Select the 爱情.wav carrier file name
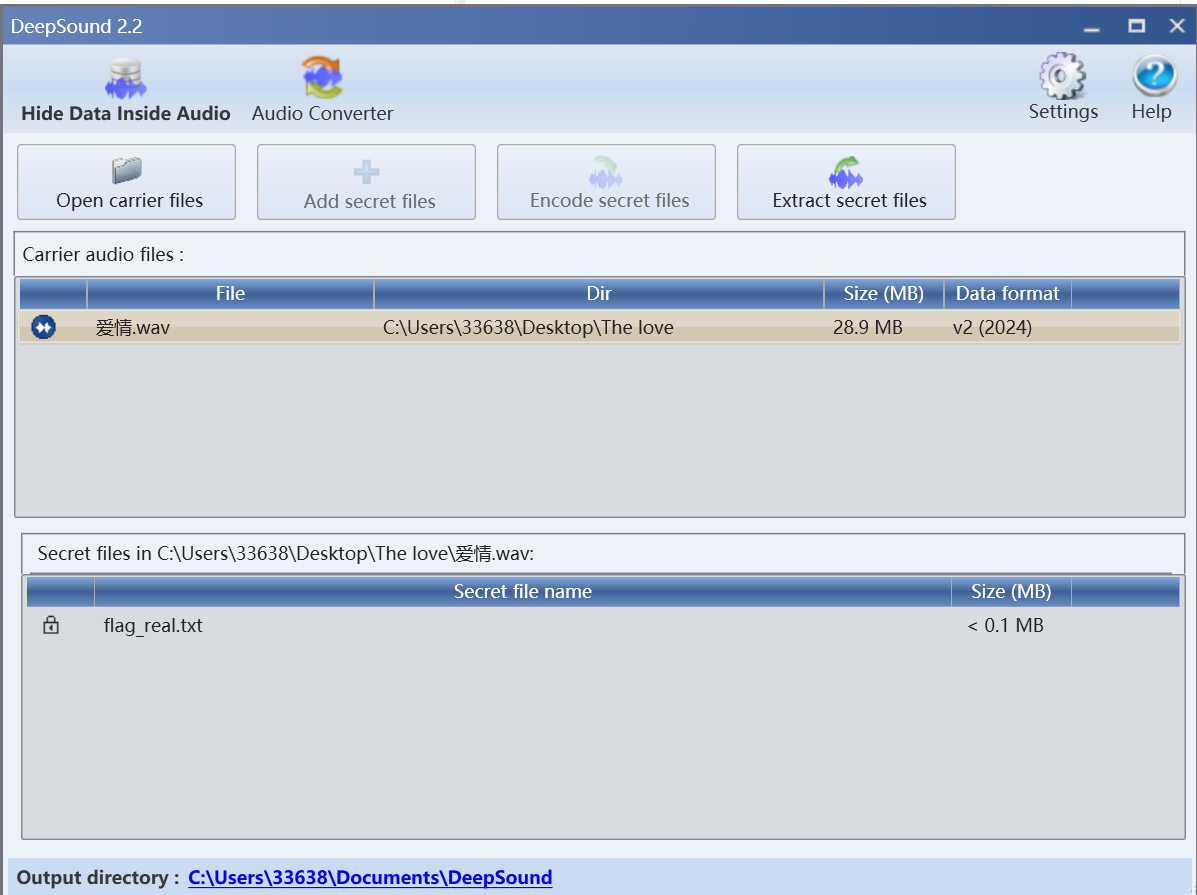The width and height of the screenshot is (1197, 895). pos(133,328)
